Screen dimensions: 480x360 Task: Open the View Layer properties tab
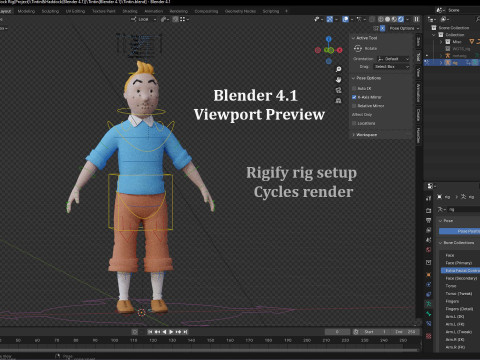(x=429, y=230)
